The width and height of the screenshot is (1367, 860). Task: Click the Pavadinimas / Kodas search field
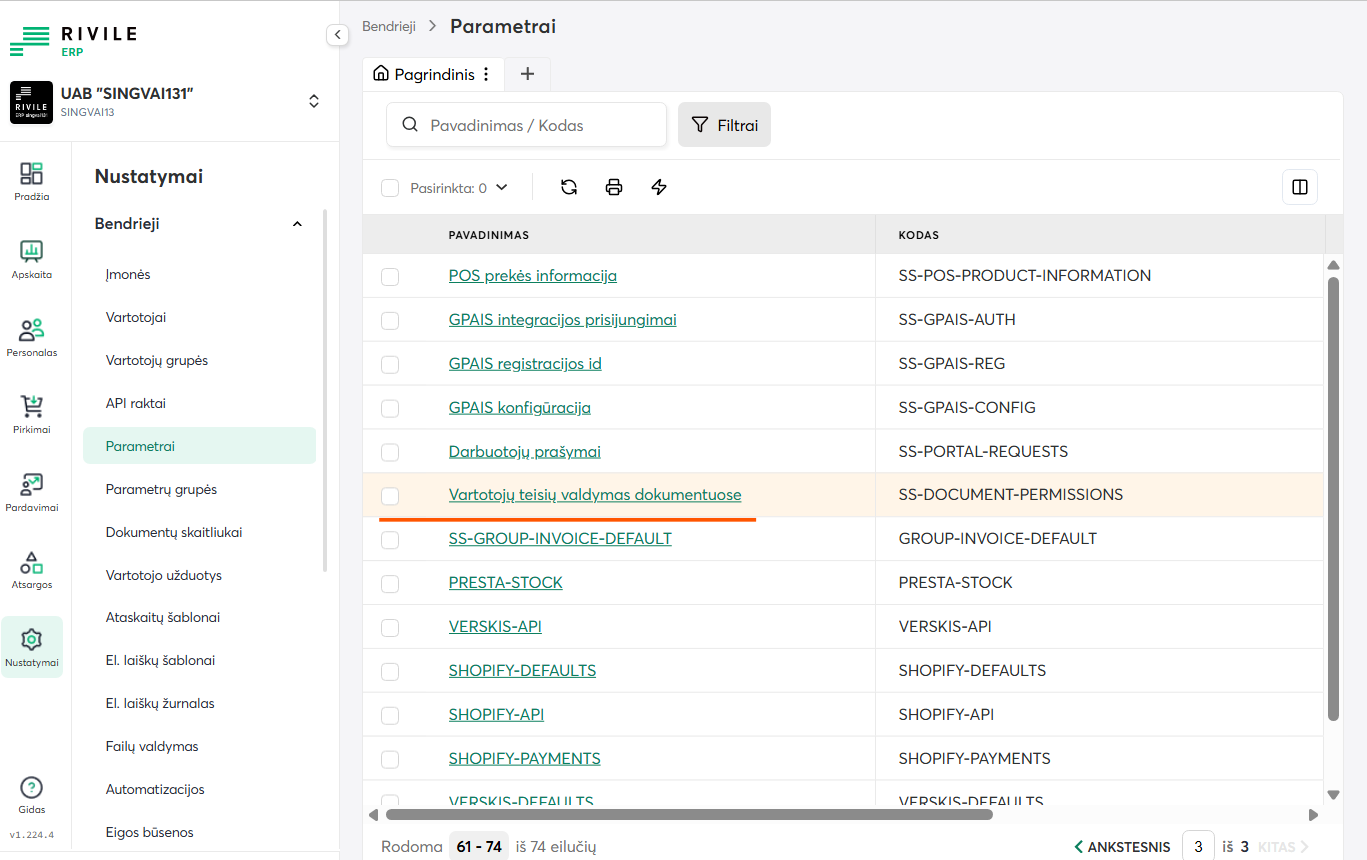[540, 125]
